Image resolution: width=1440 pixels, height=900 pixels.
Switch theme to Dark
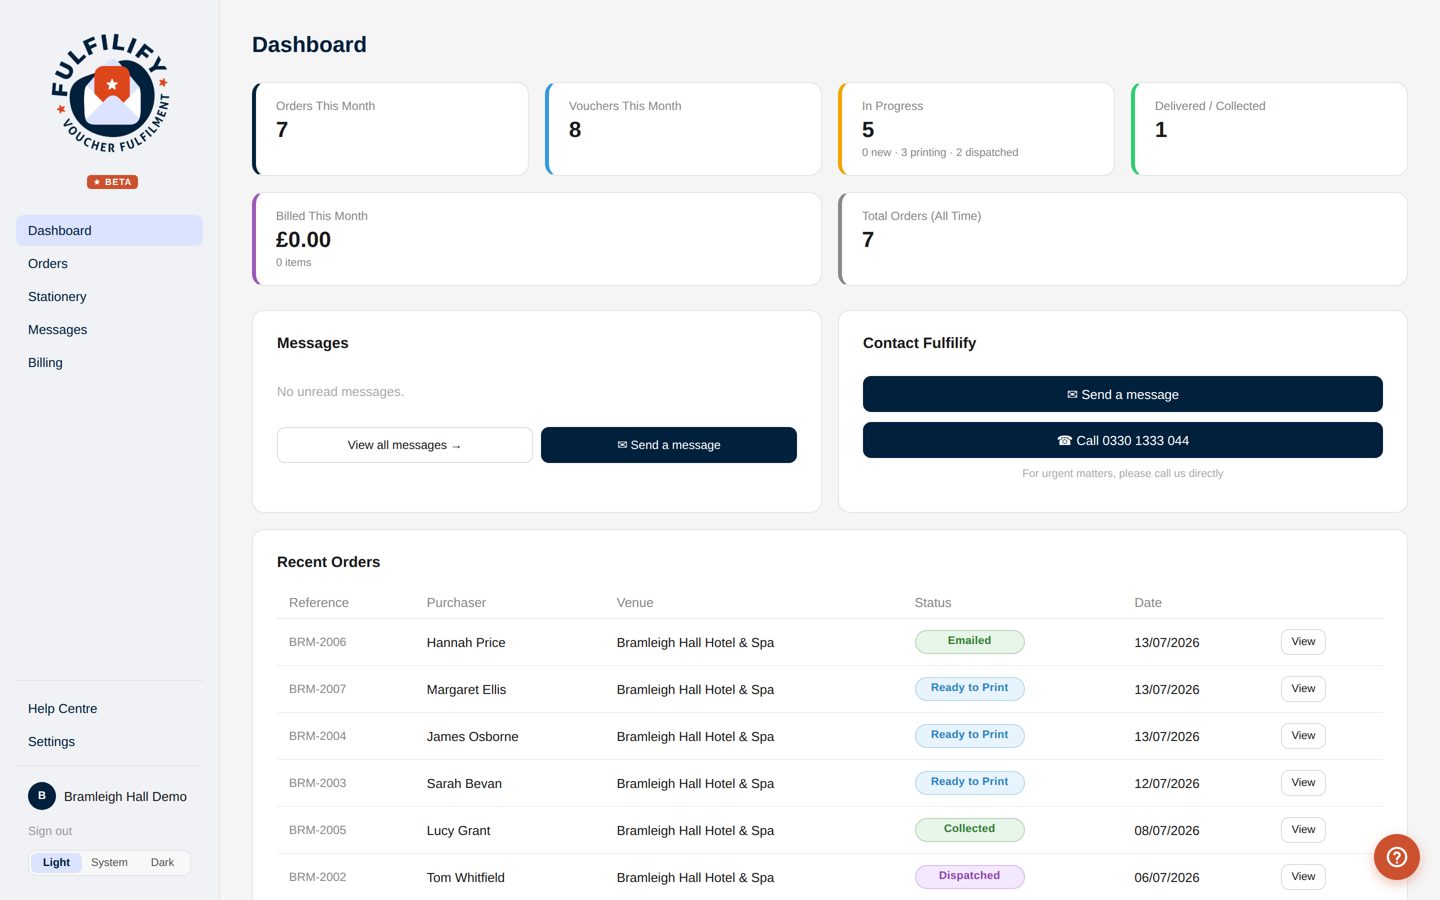pos(162,862)
